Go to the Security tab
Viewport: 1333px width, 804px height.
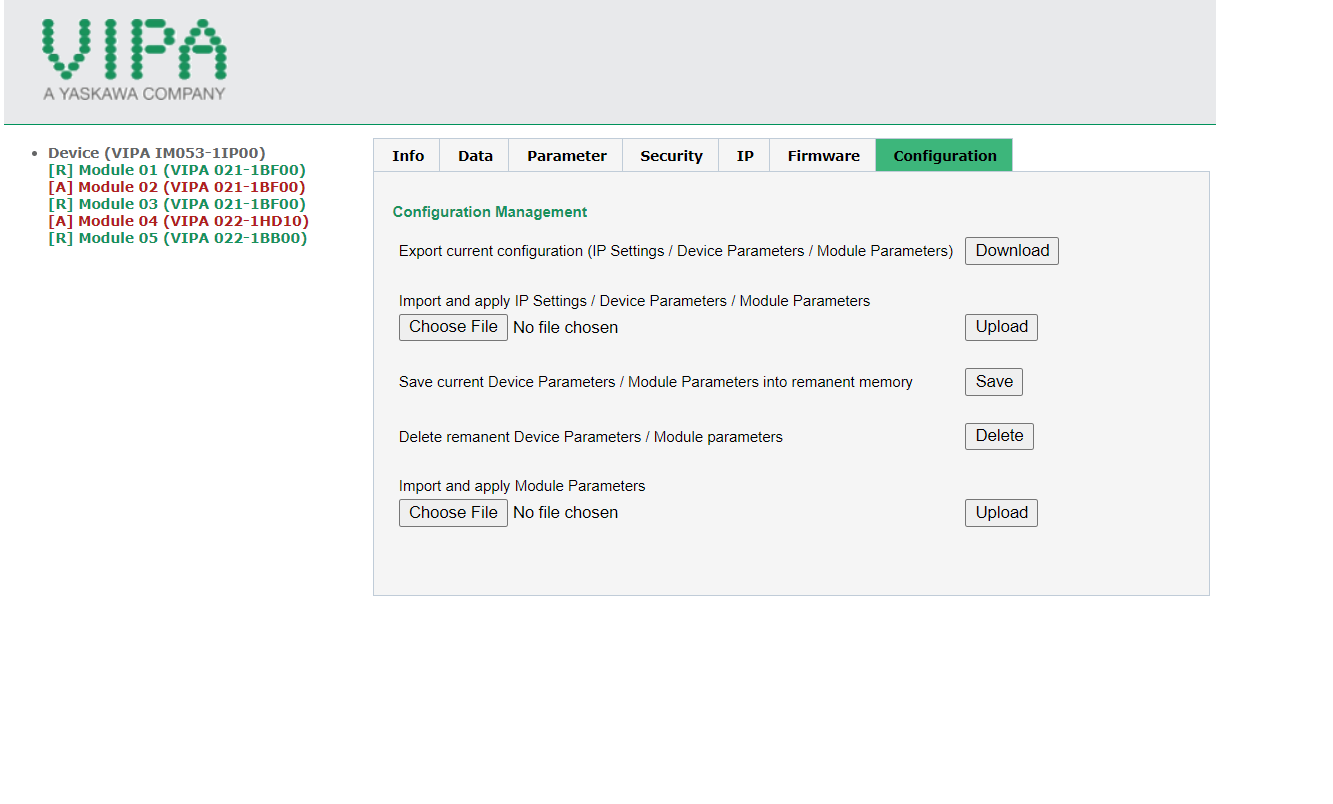[671, 155]
